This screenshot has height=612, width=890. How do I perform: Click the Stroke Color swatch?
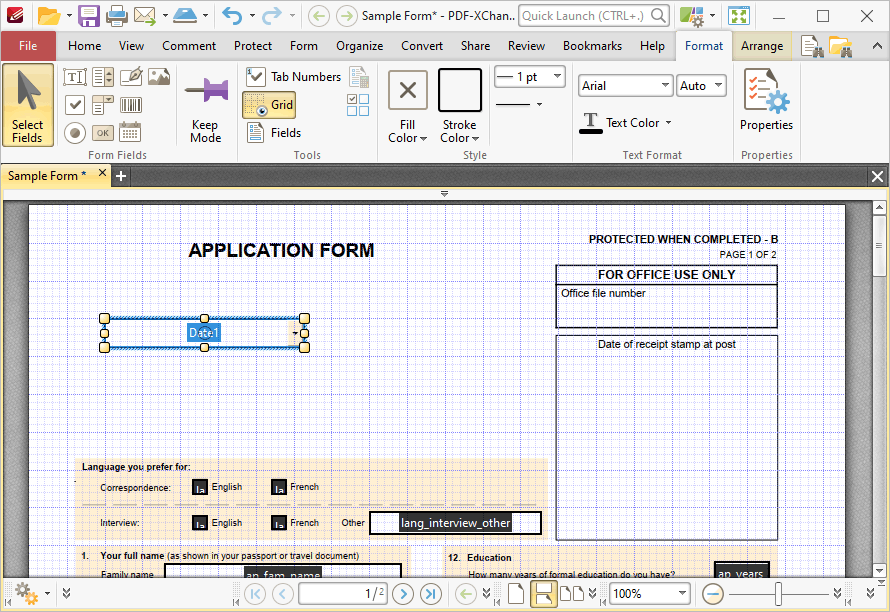[460, 90]
